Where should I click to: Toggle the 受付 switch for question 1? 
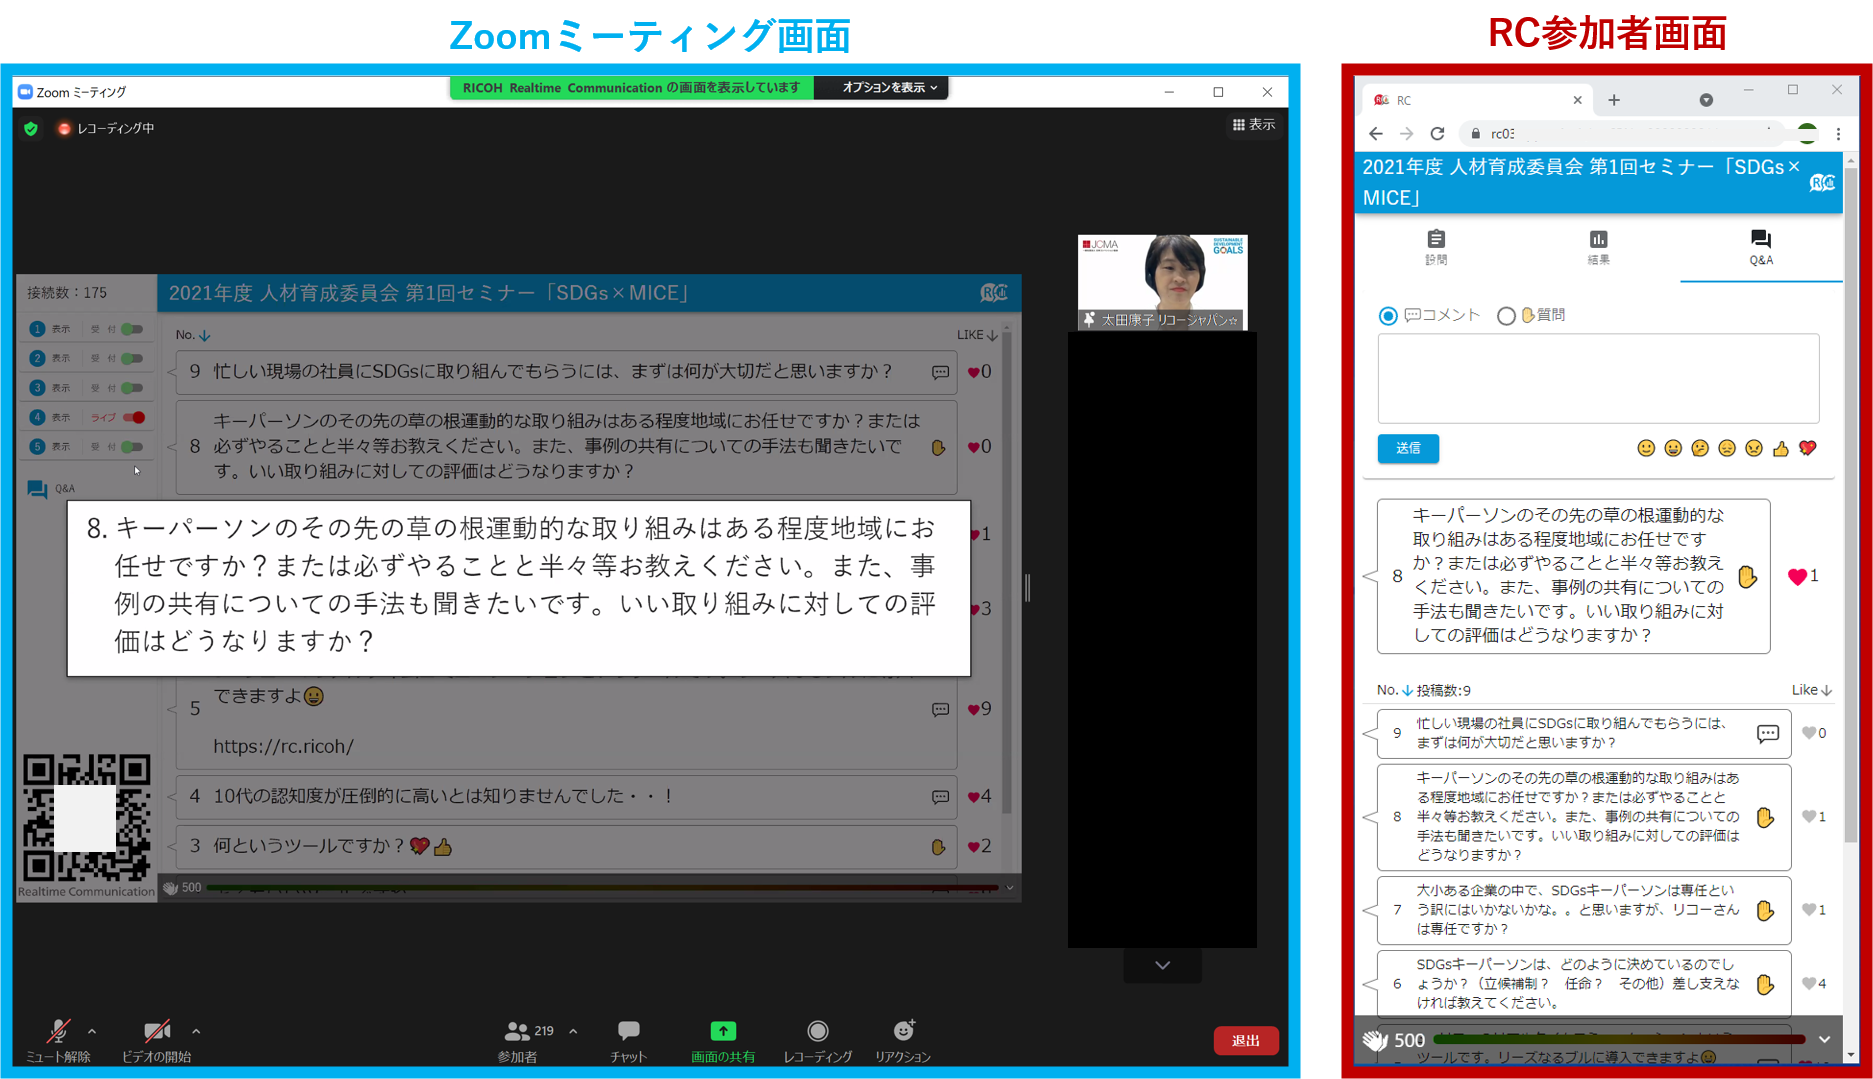tap(132, 329)
